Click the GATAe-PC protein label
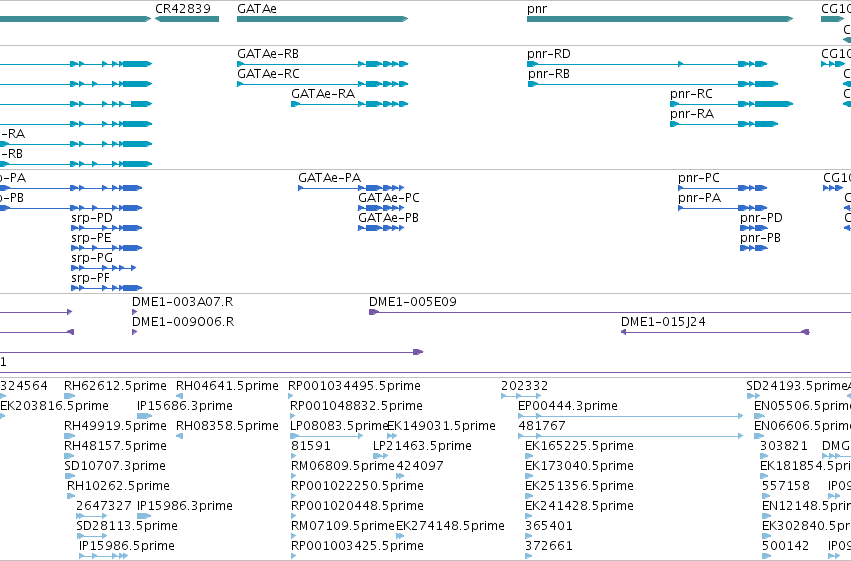 click(389, 198)
